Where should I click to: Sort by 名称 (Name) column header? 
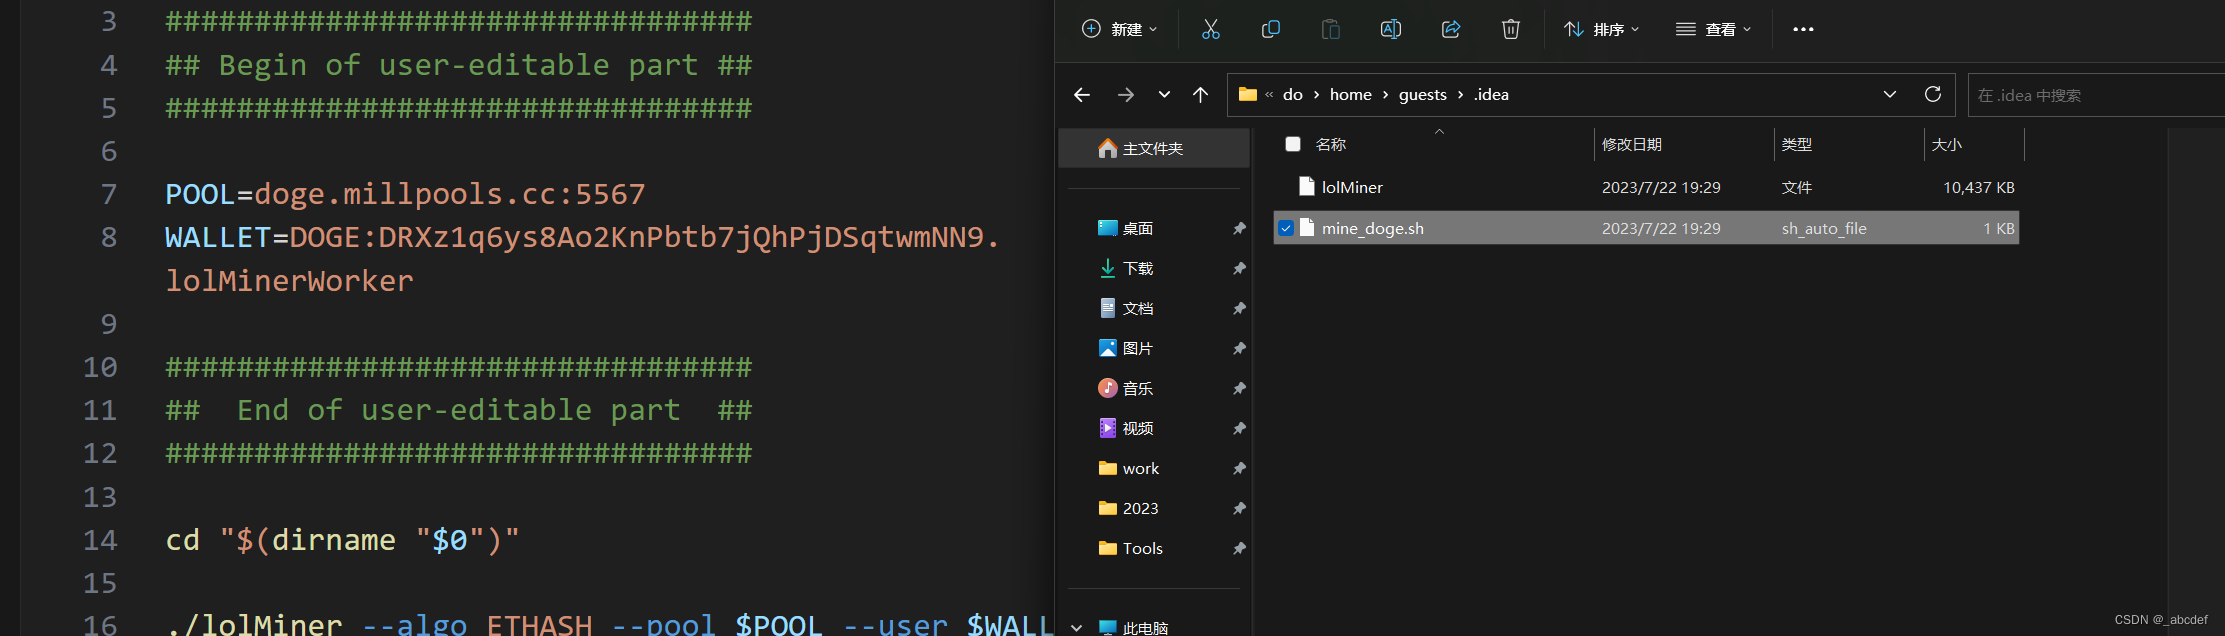point(1331,144)
